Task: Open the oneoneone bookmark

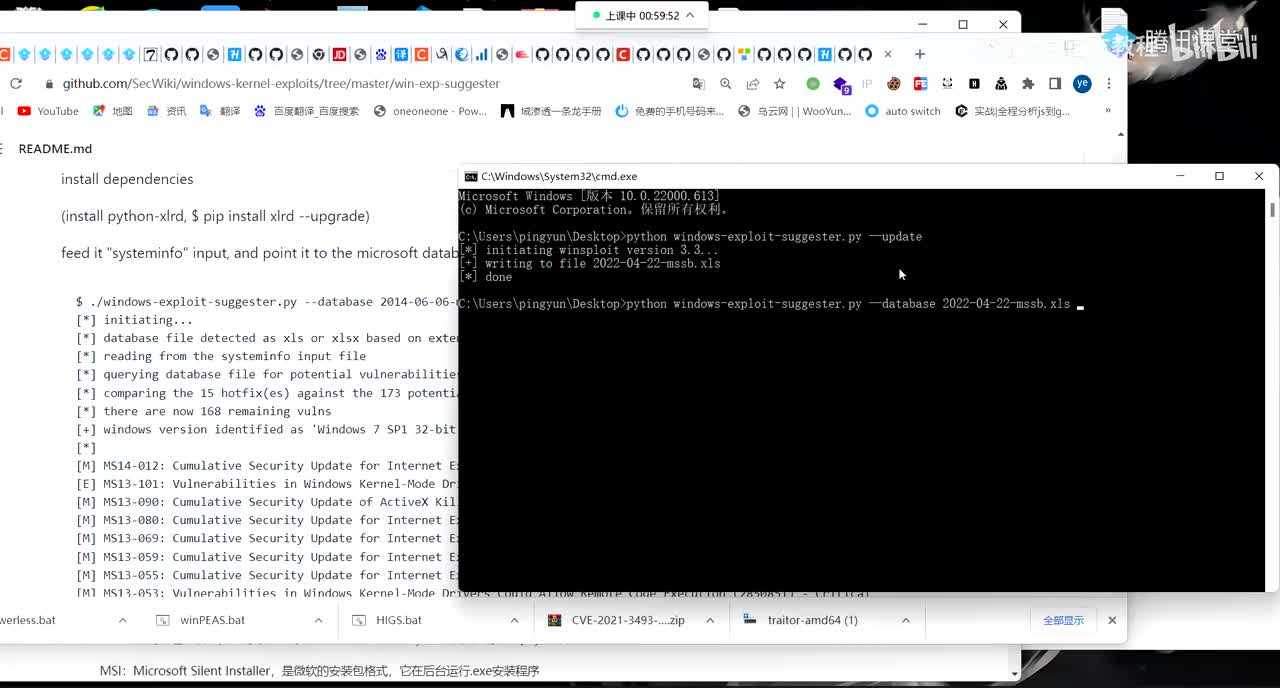Action: (430, 111)
